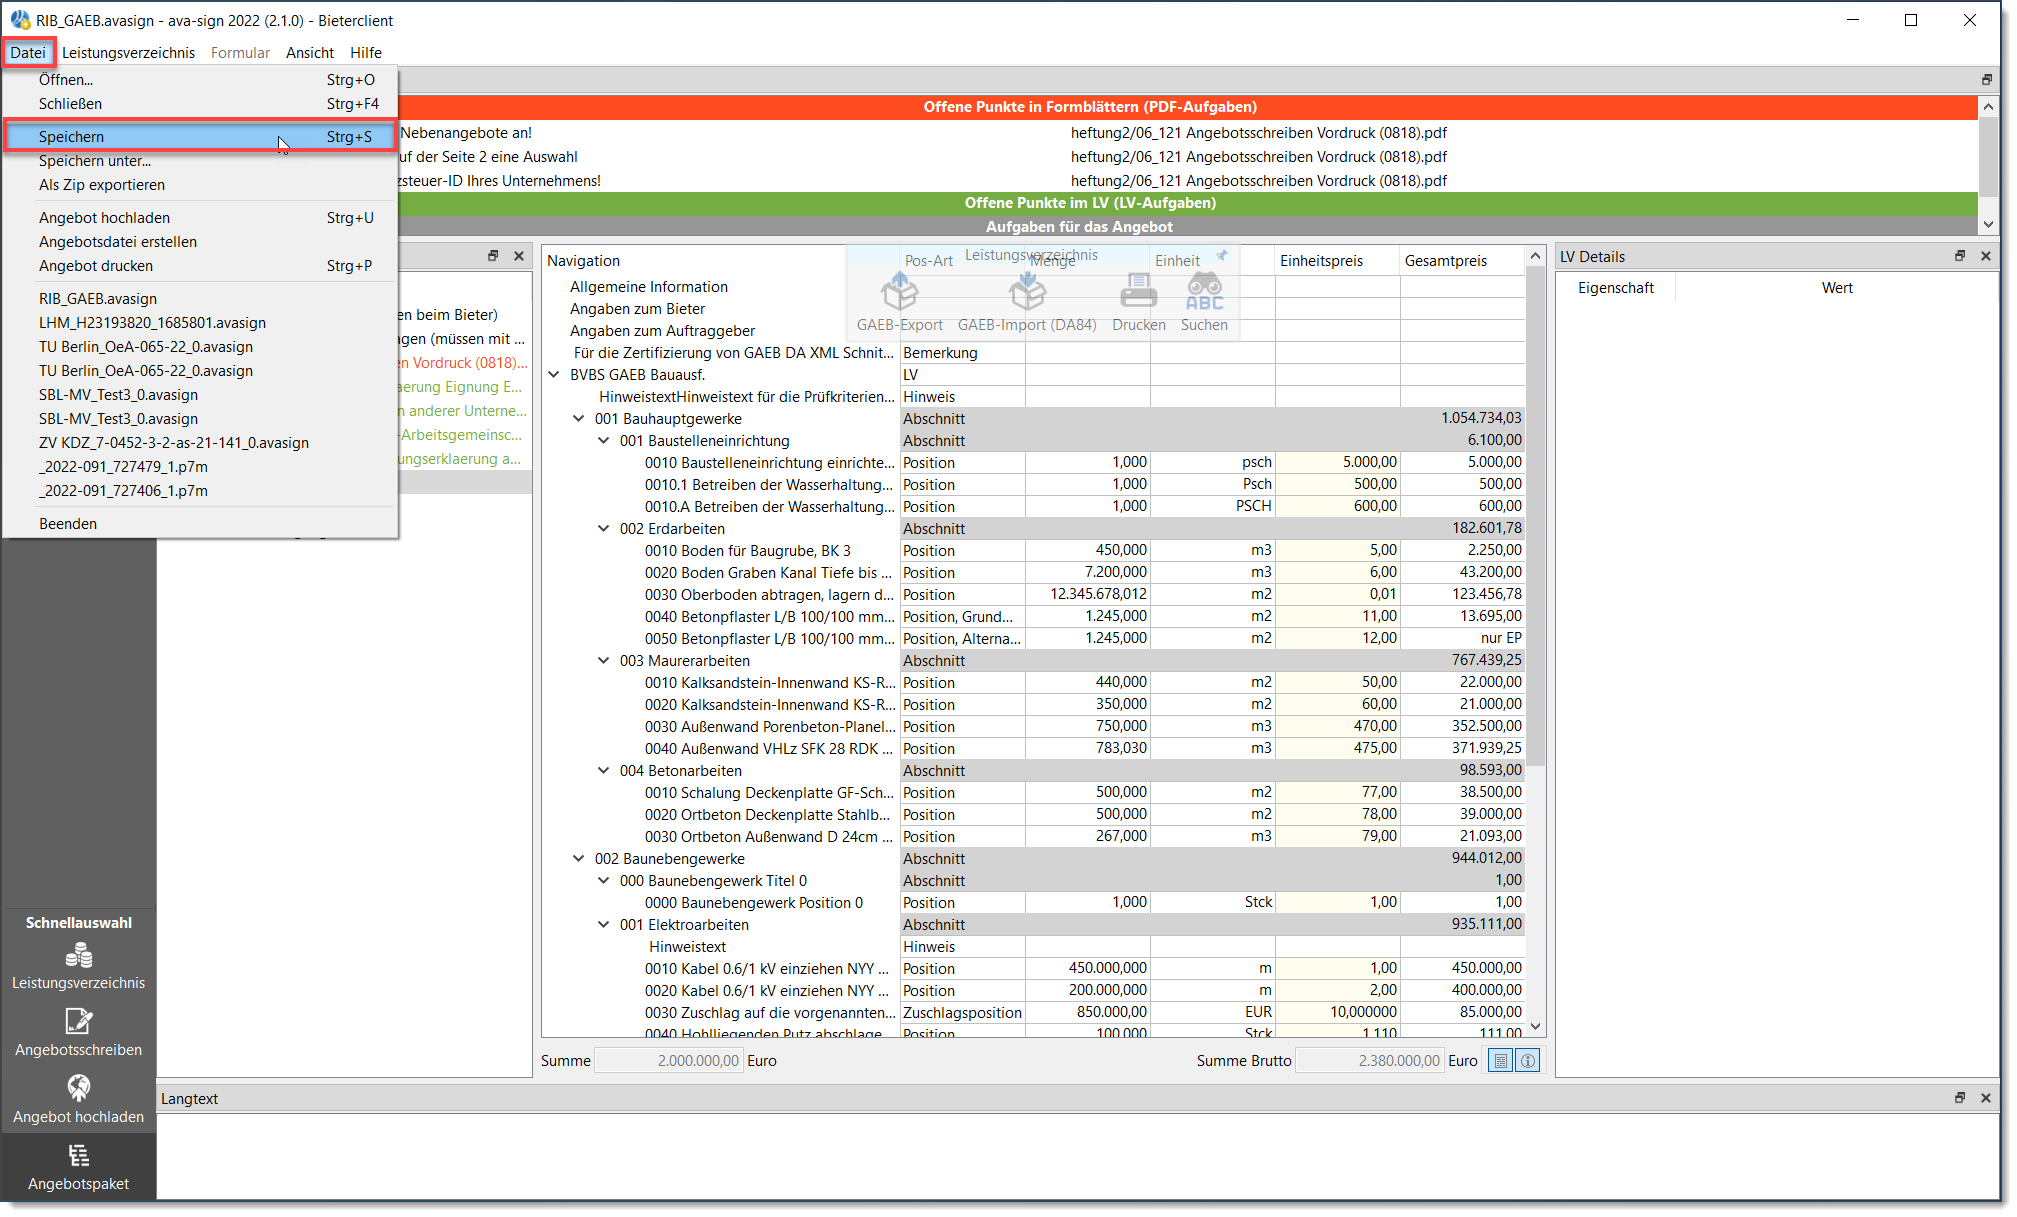2017x1217 pixels.
Task: Open recent file ZV KDZ_7-0452-3-2-as-21-141_0.avasign
Action: 200,443
